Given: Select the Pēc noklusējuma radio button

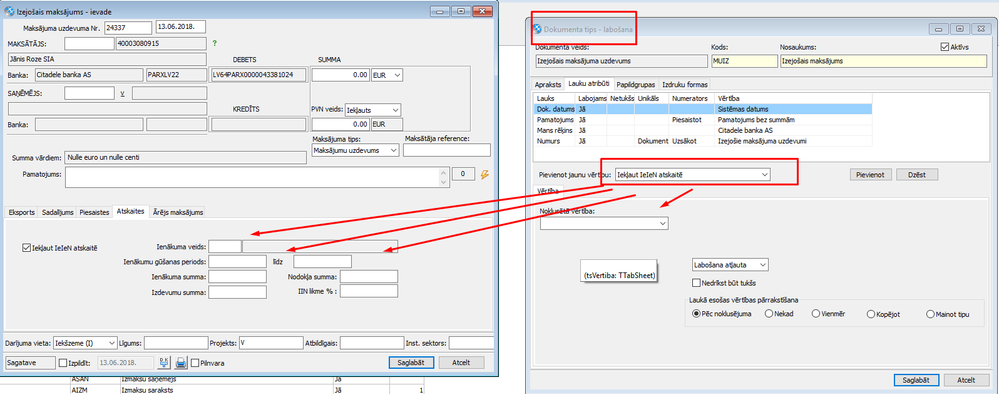Looking at the screenshot, I should tap(696, 314).
